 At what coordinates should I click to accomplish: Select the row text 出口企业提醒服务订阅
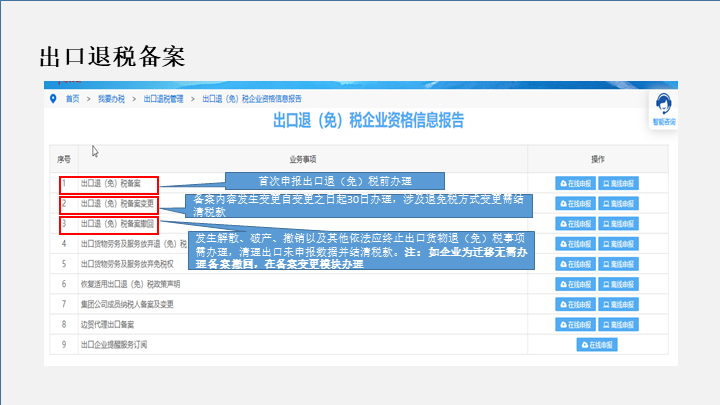114,345
